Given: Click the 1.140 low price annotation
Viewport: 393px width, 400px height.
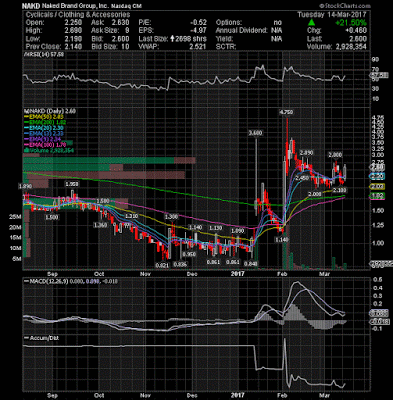Looking at the screenshot, I should (281, 239).
